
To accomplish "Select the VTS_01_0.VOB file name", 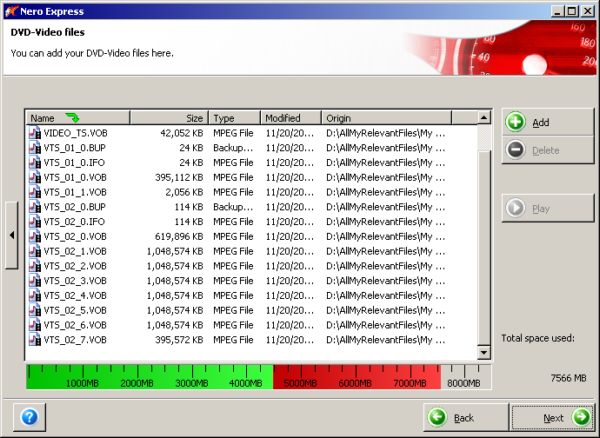I will tap(75, 177).
